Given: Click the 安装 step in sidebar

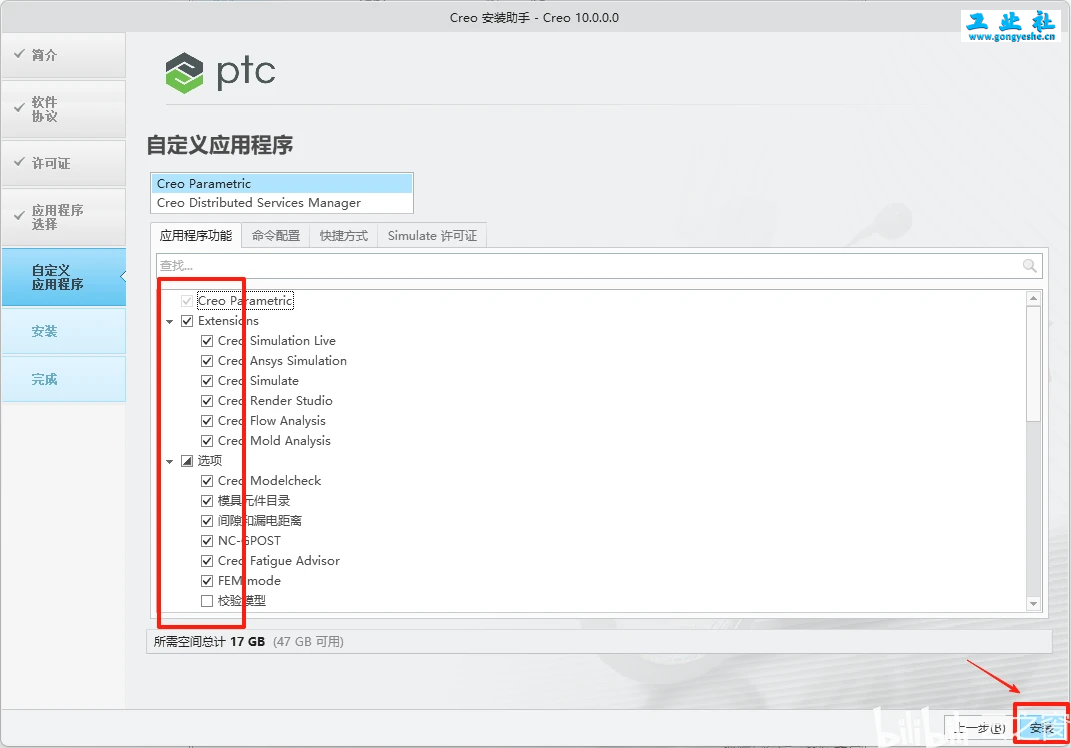Looking at the screenshot, I should click(64, 331).
